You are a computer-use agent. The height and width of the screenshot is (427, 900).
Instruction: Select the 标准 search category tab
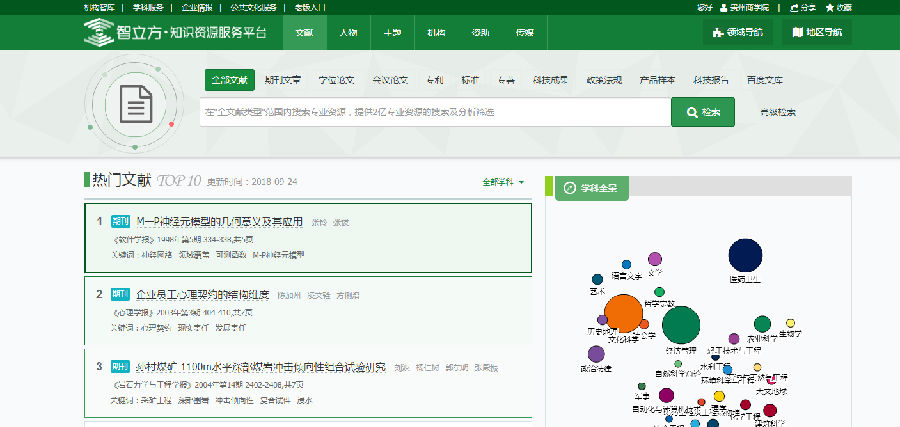(470, 80)
